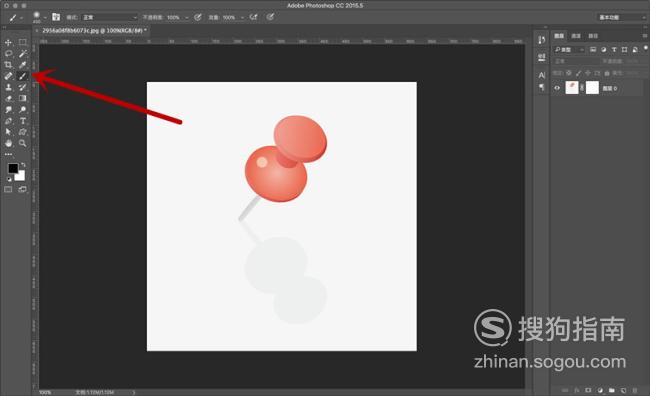
Task: Open the Paragraph panel icon
Action: [x=541, y=87]
